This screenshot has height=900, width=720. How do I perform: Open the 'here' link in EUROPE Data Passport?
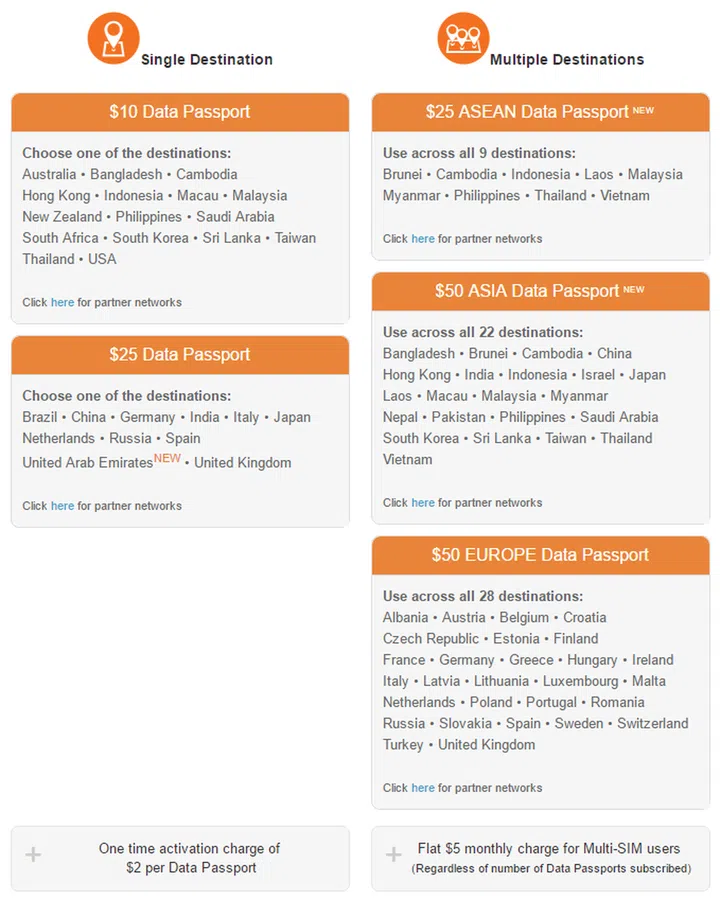423,788
